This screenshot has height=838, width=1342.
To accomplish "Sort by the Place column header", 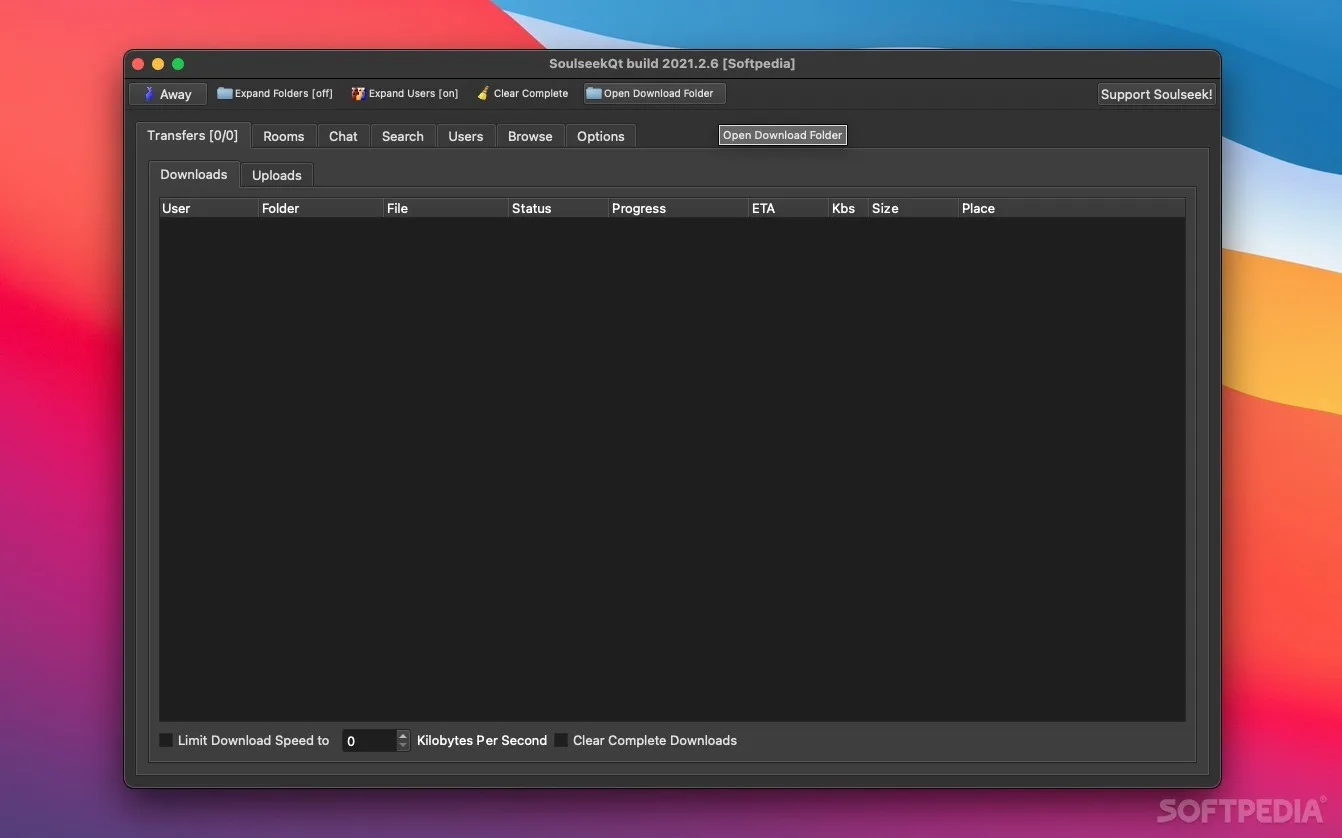I will click(1072, 208).
